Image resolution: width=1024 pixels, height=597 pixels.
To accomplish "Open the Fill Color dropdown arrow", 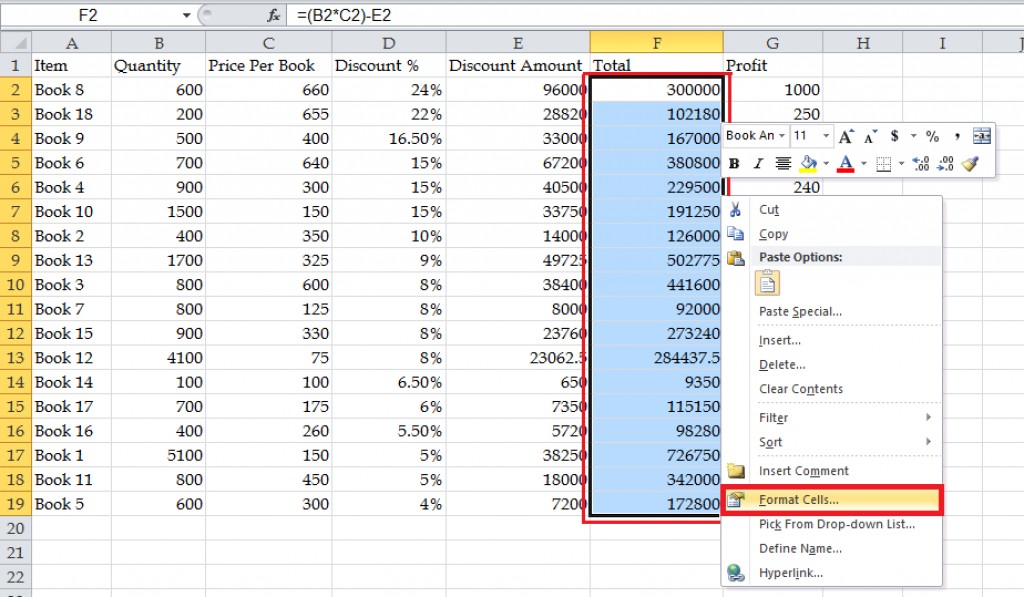I will tap(825, 162).
